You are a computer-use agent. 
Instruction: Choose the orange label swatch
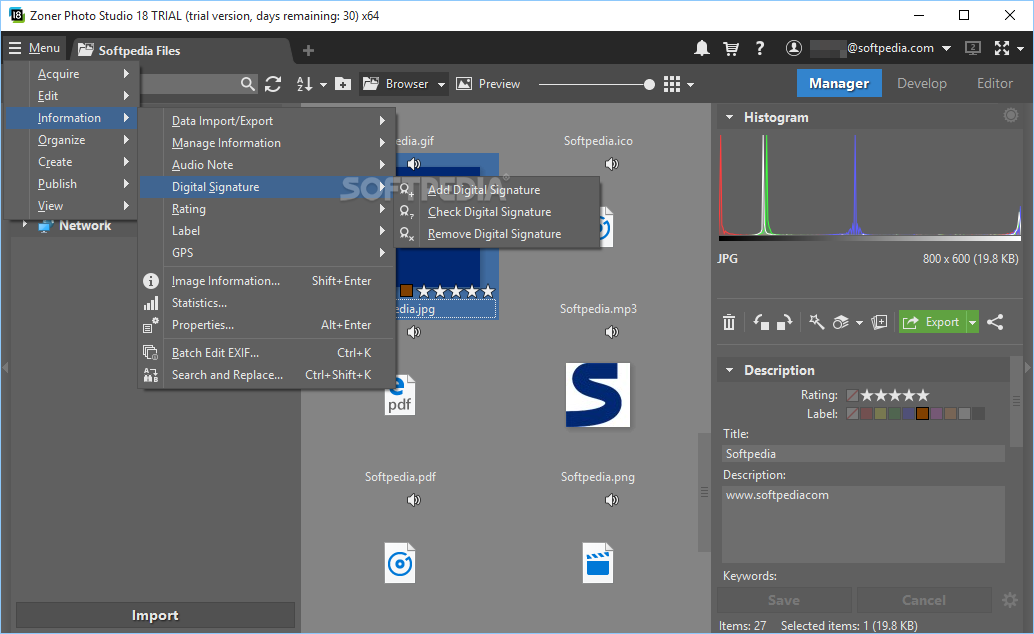pyautogui.click(x=922, y=414)
